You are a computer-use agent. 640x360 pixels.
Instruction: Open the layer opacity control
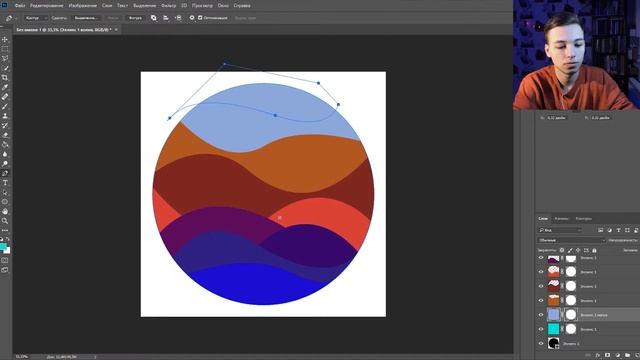point(624,240)
